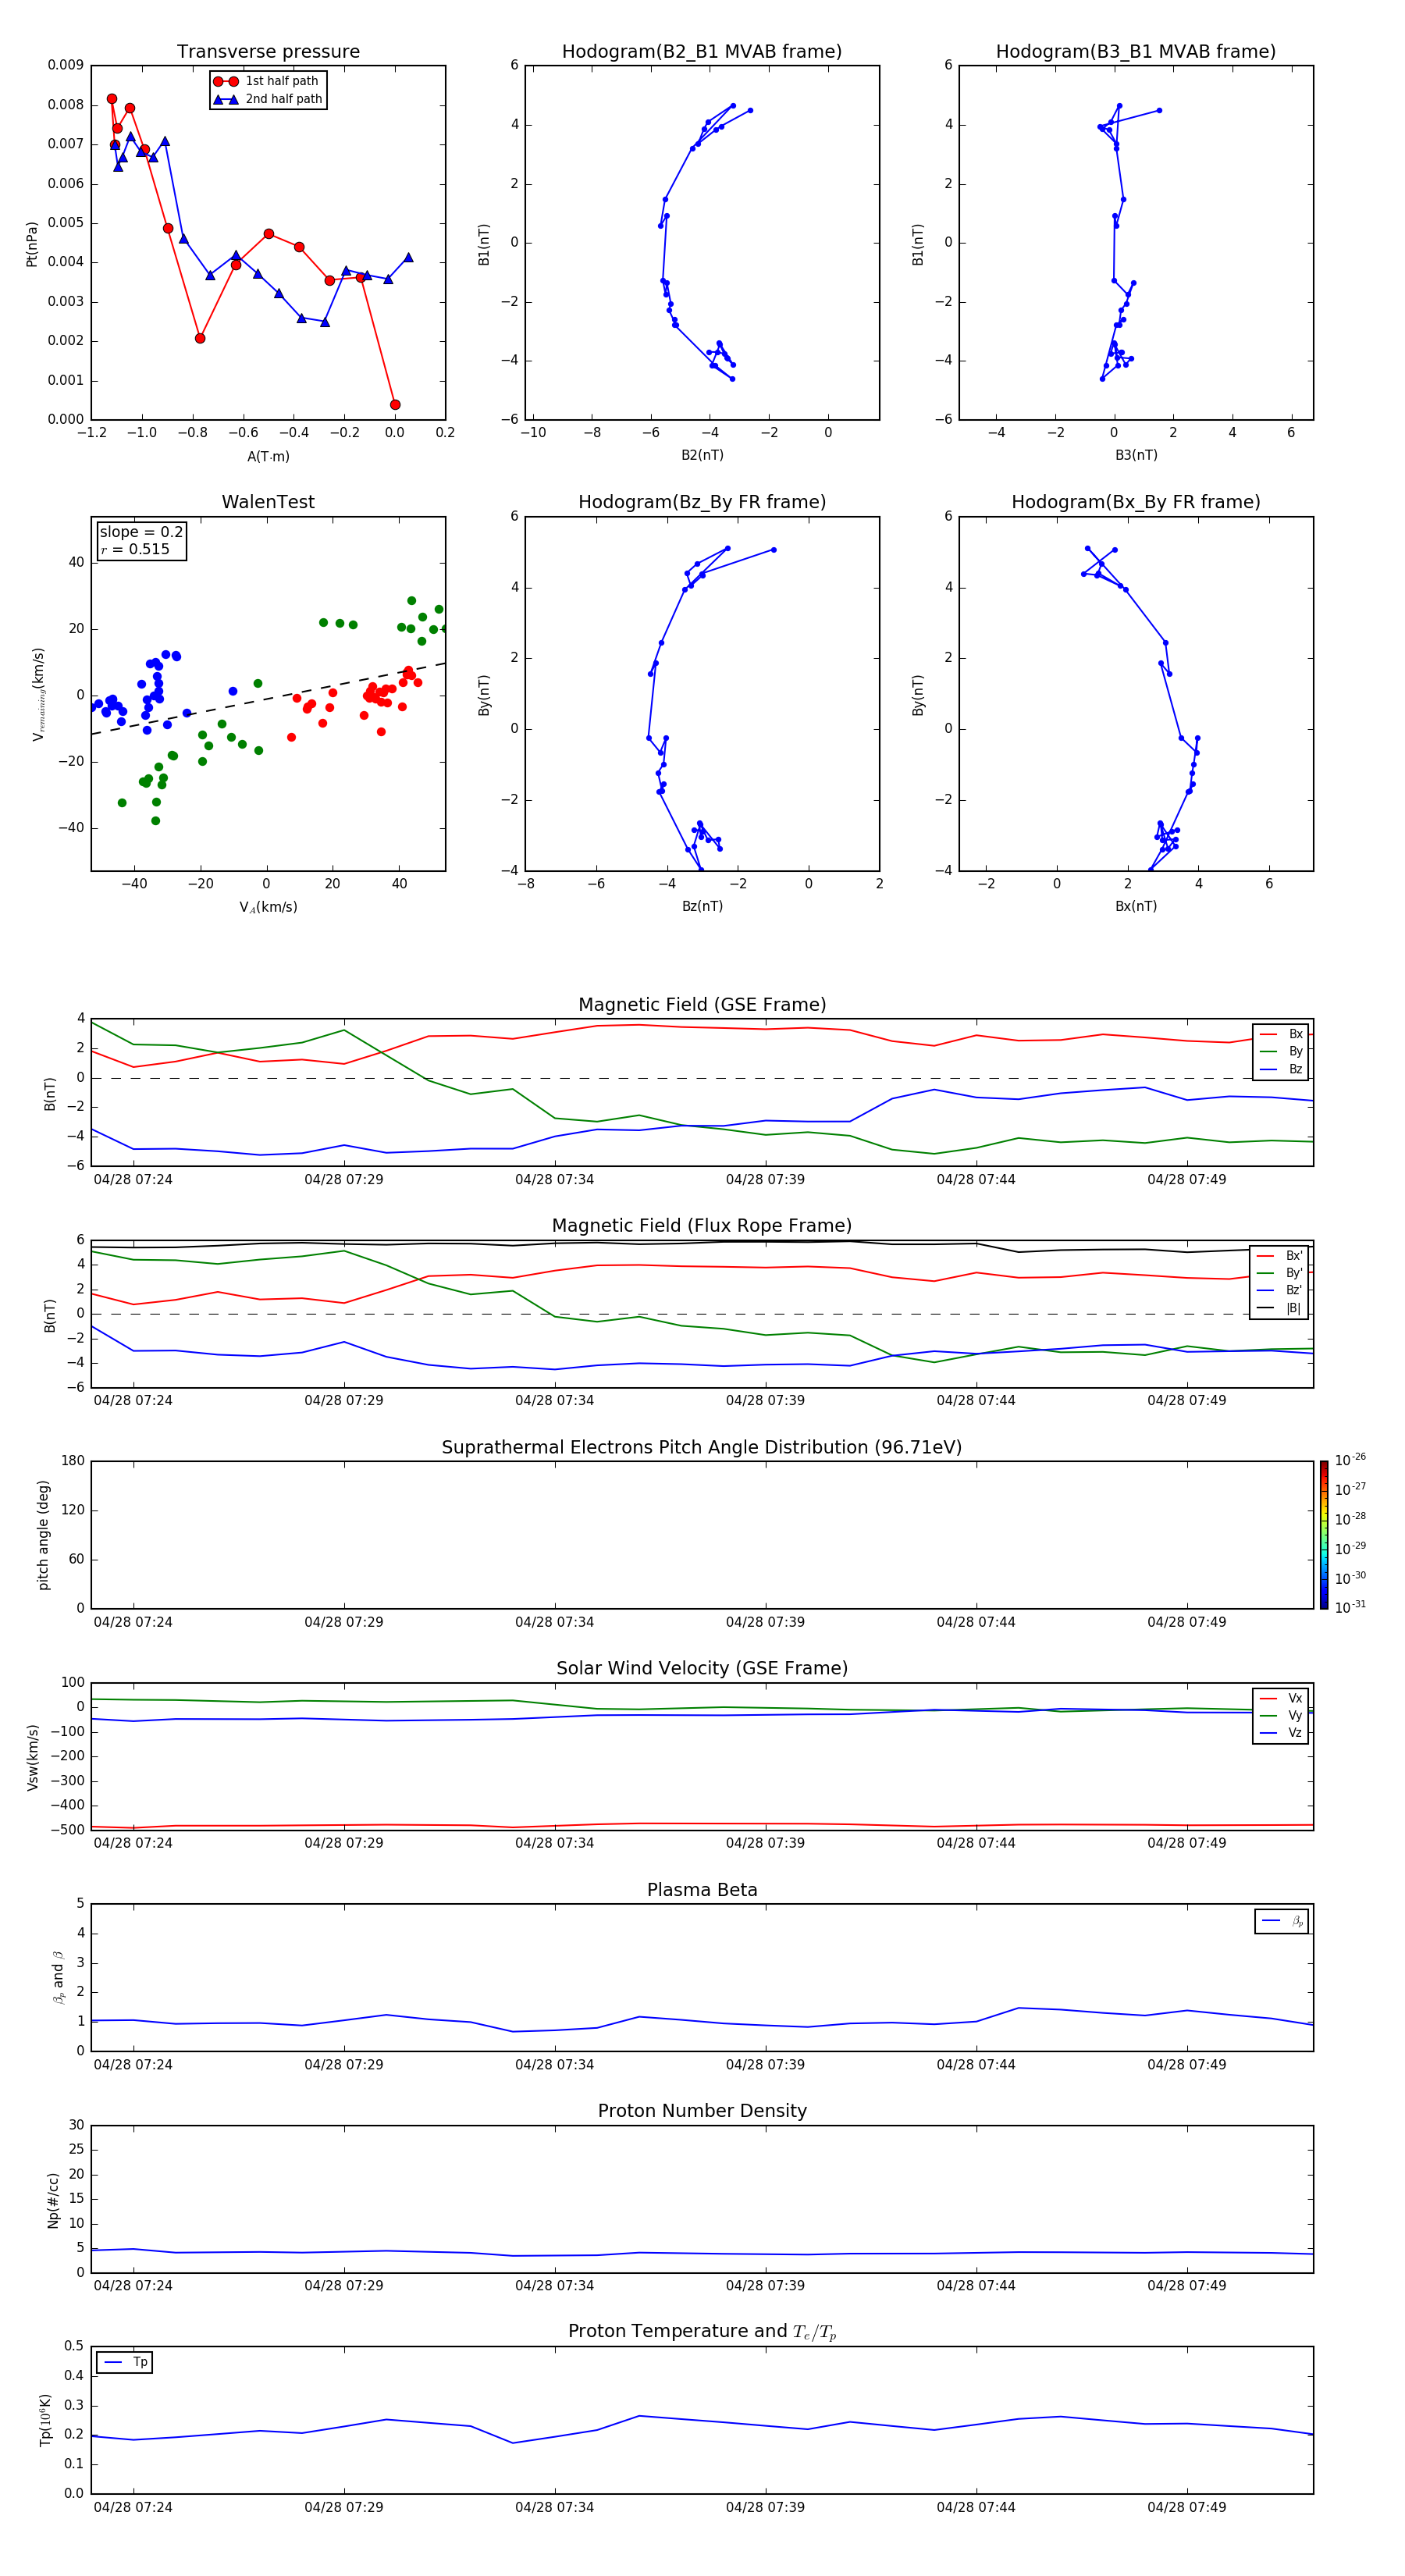The height and width of the screenshot is (2576, 1405).
Task: Click the "04/28 07:49" tick under Proton Temperature plot
Action: 1186,2507
